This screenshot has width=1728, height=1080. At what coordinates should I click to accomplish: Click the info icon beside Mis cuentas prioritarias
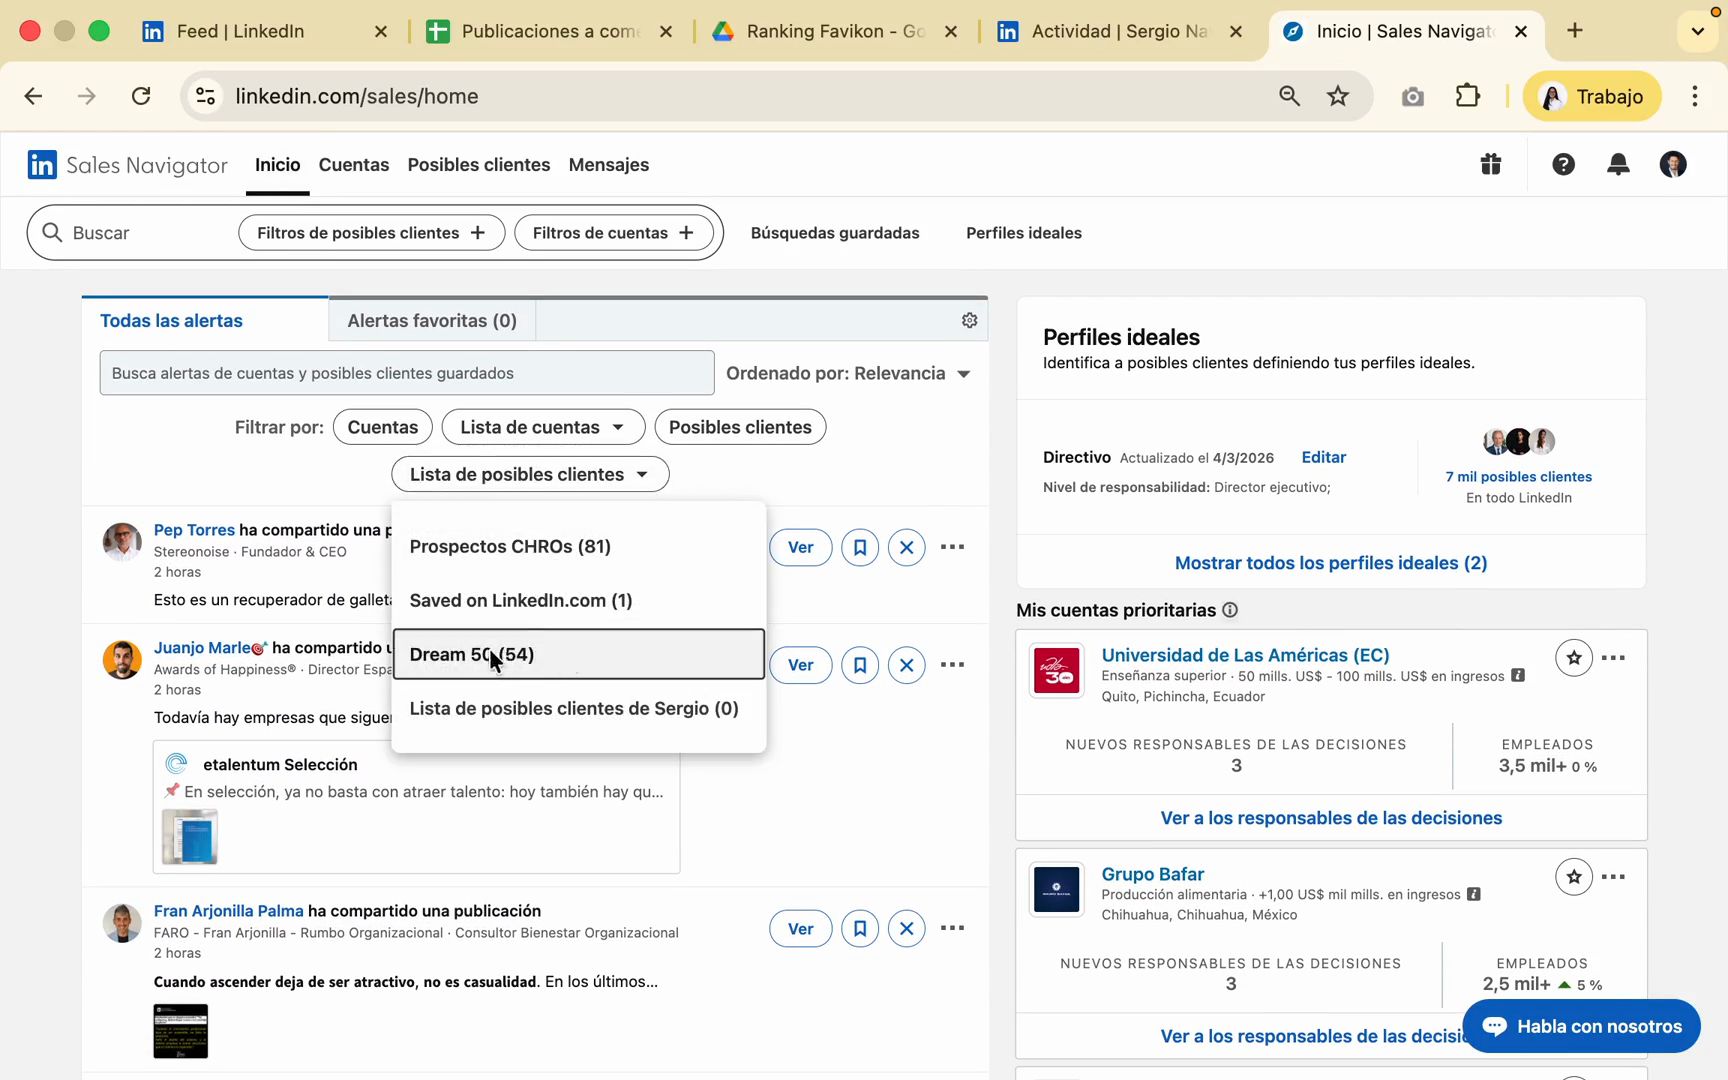click(x=1231, y=610)
